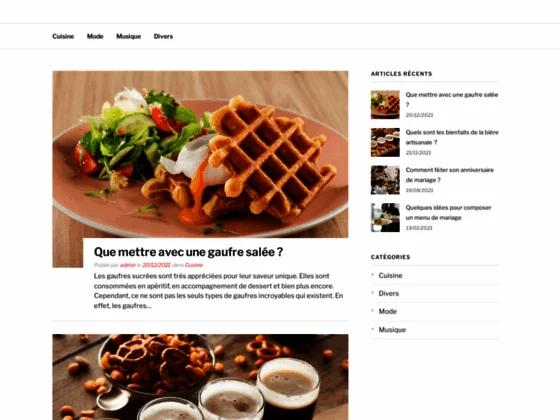Open 'Quelques idées pour composer un menu' link
Screen dimensions: 560x420
(x=448, y=212)
